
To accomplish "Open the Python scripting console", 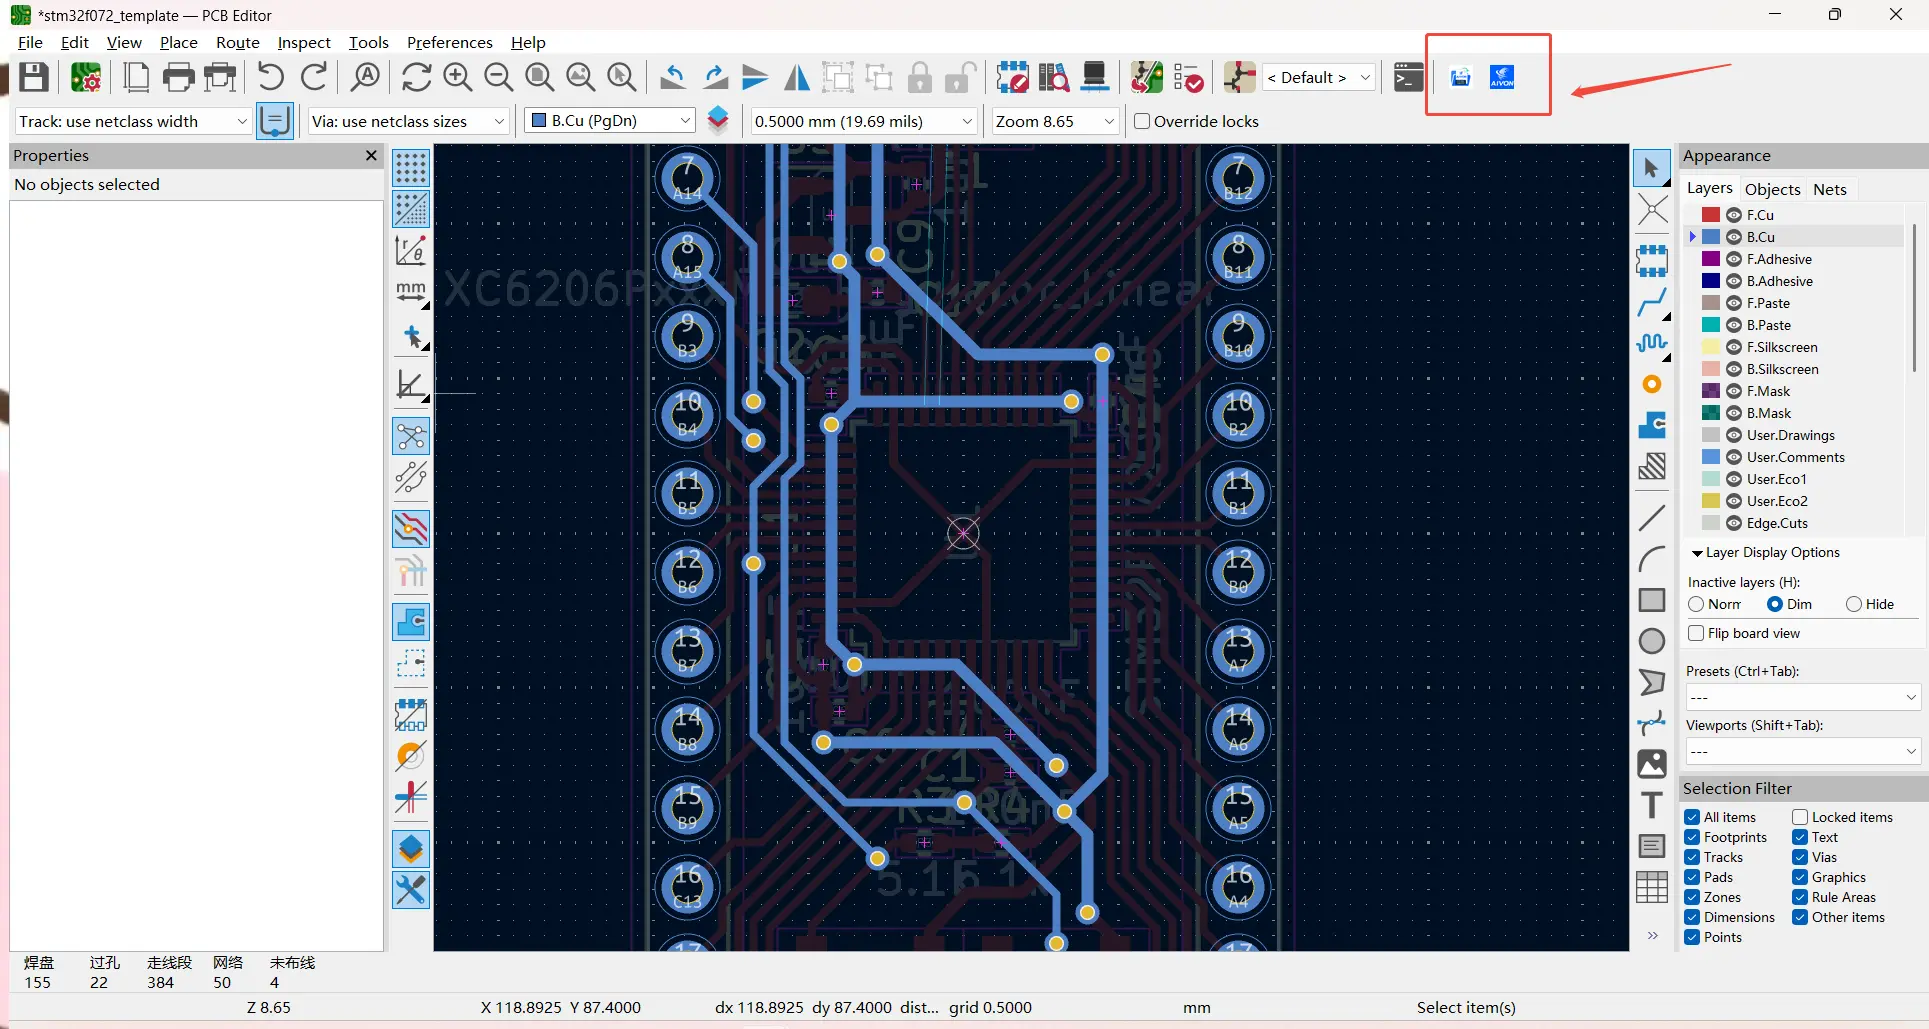I will (1408, 77).
